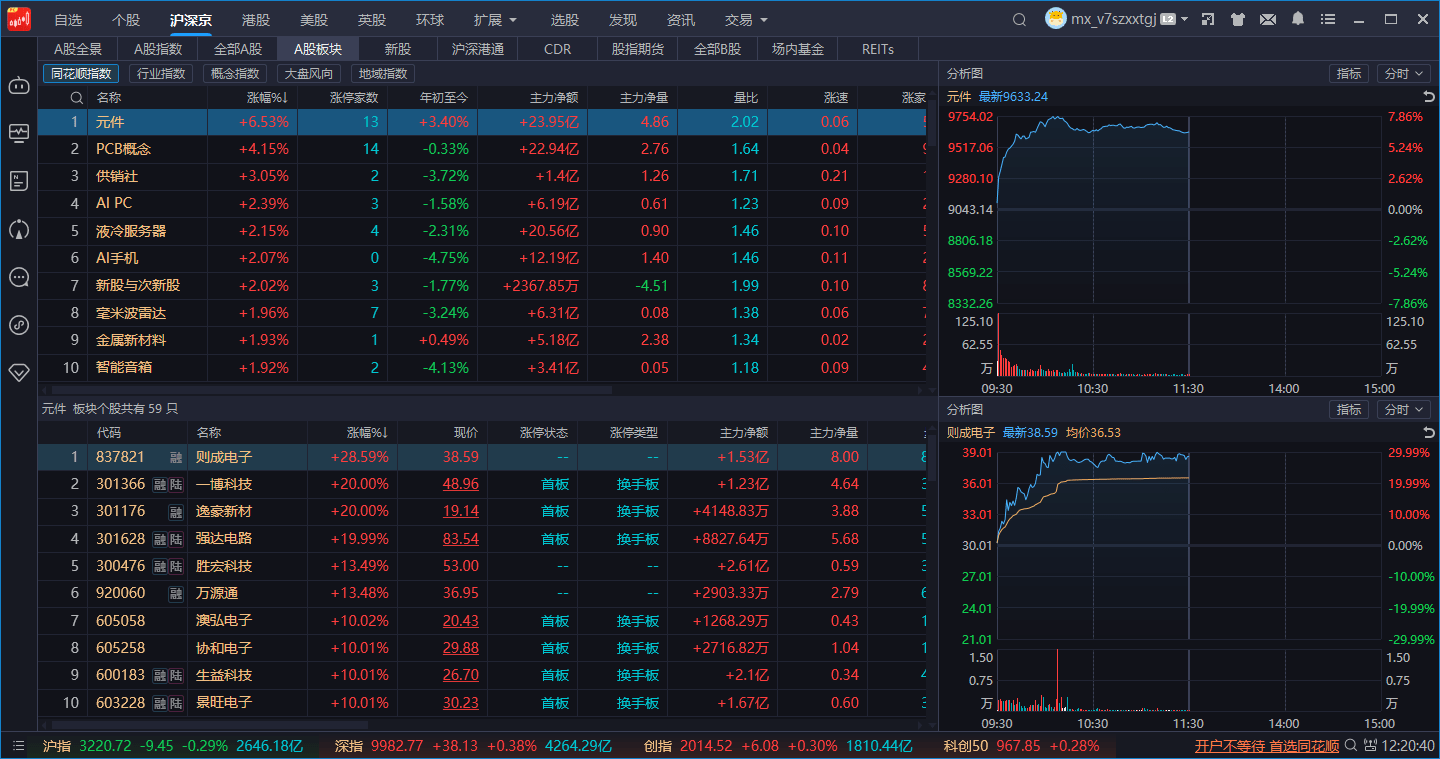Switch to the 港股 top menu
This screenshot has height=759, width=1440.
coord(256,20)
